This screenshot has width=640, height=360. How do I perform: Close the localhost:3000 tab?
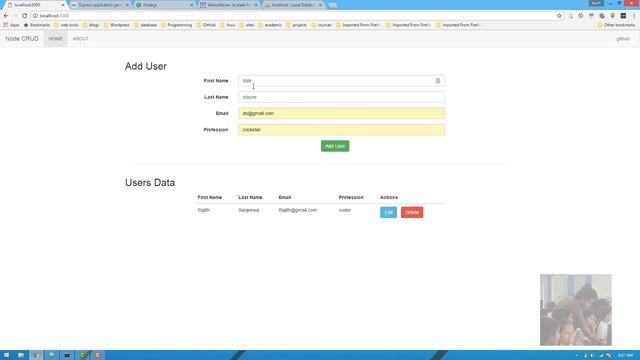(63, 5)
